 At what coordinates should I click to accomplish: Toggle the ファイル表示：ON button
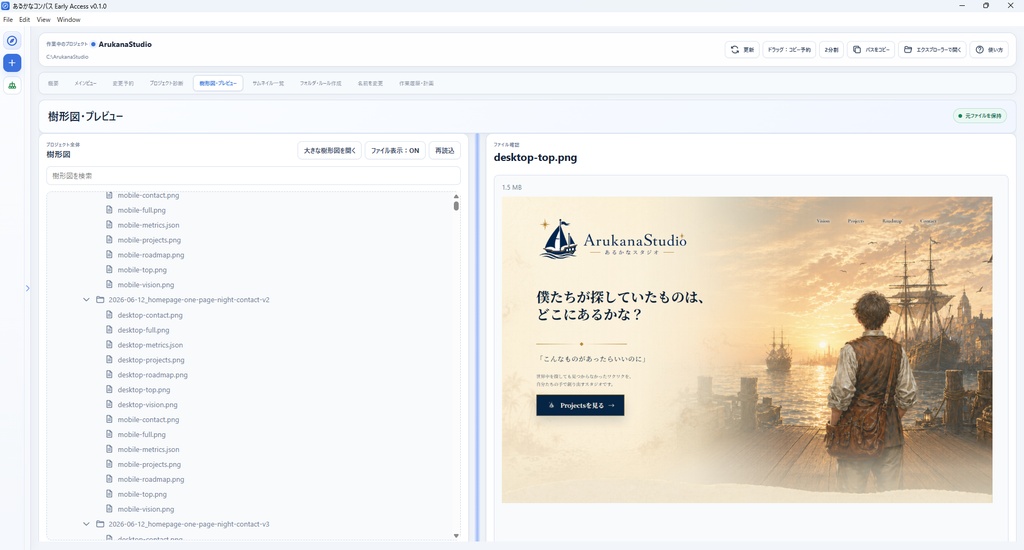click(x=395, y=150)
